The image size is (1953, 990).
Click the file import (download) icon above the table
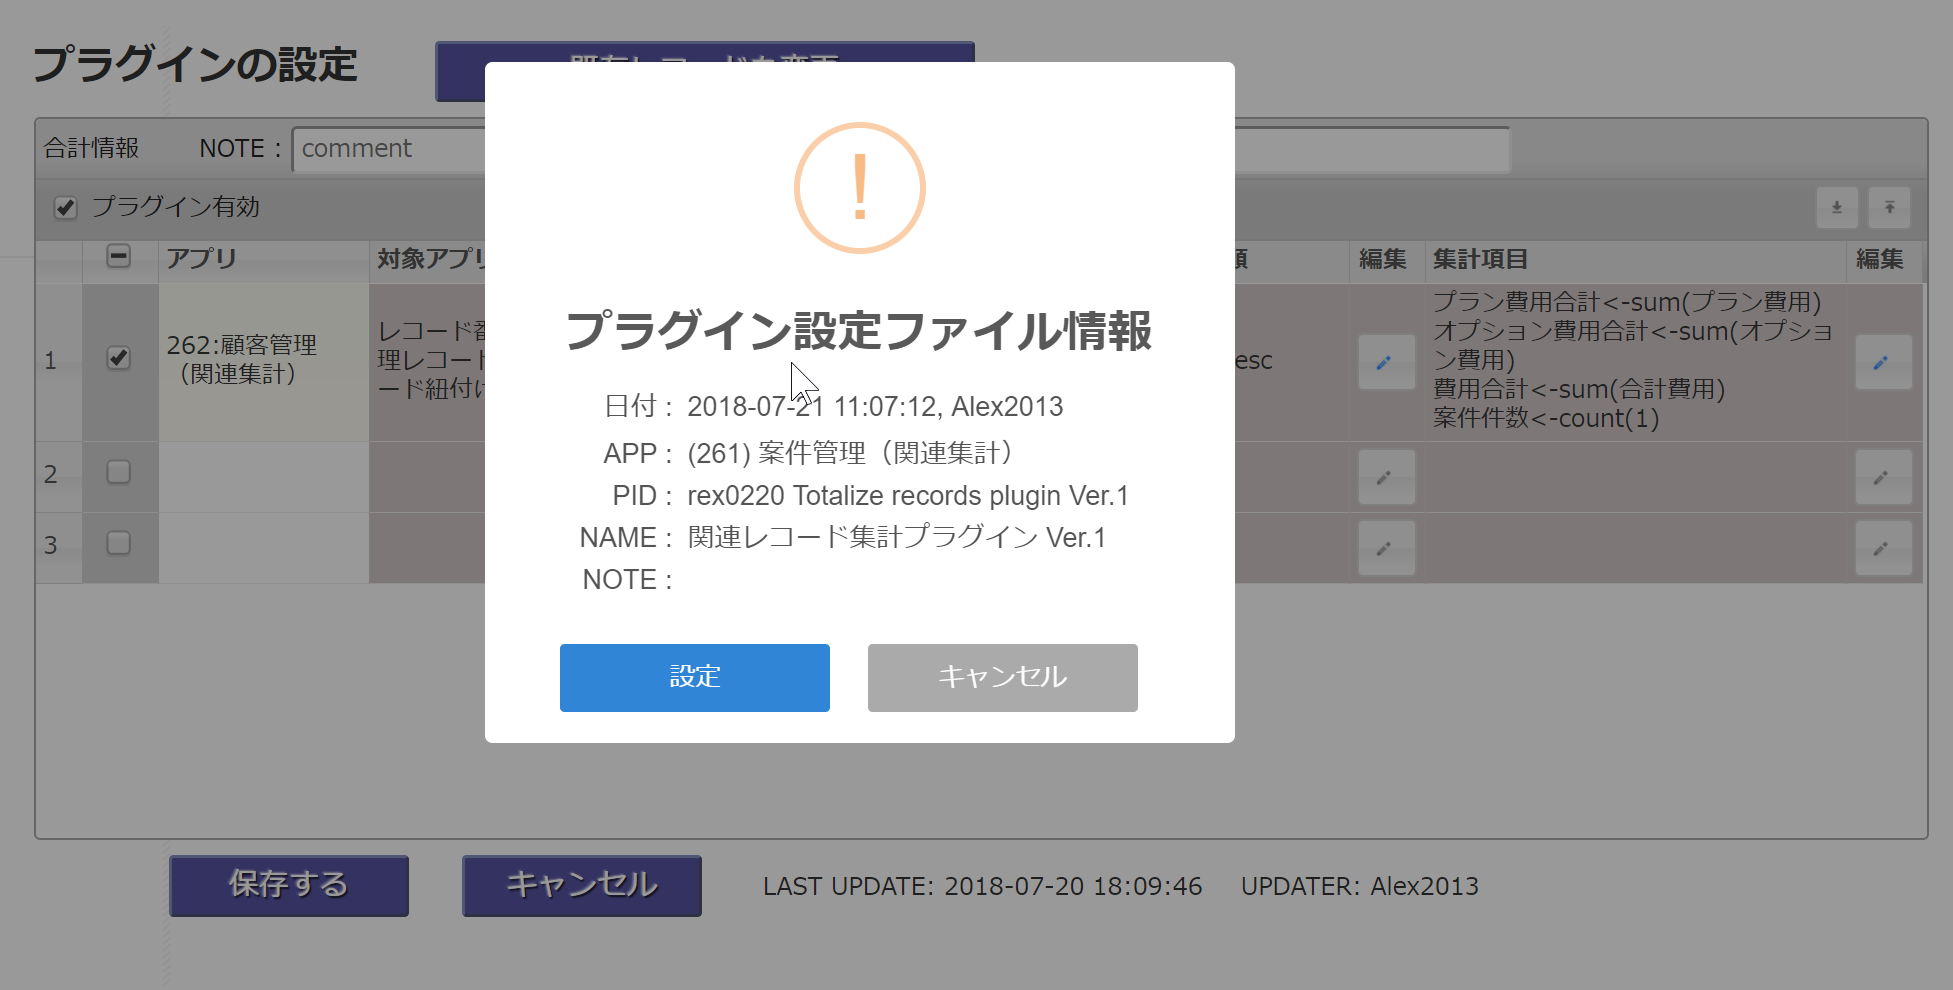point(1837,208)
